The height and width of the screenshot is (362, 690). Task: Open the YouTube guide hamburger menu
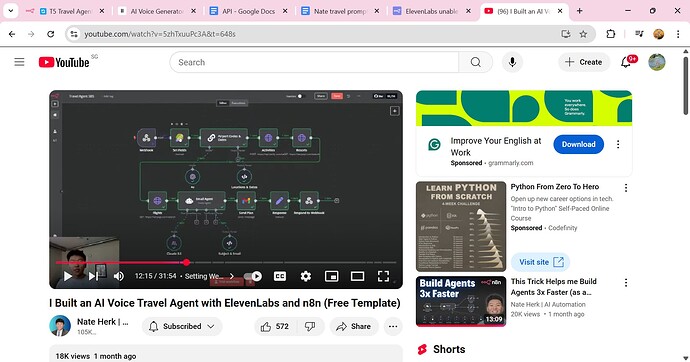coord(19,62)
